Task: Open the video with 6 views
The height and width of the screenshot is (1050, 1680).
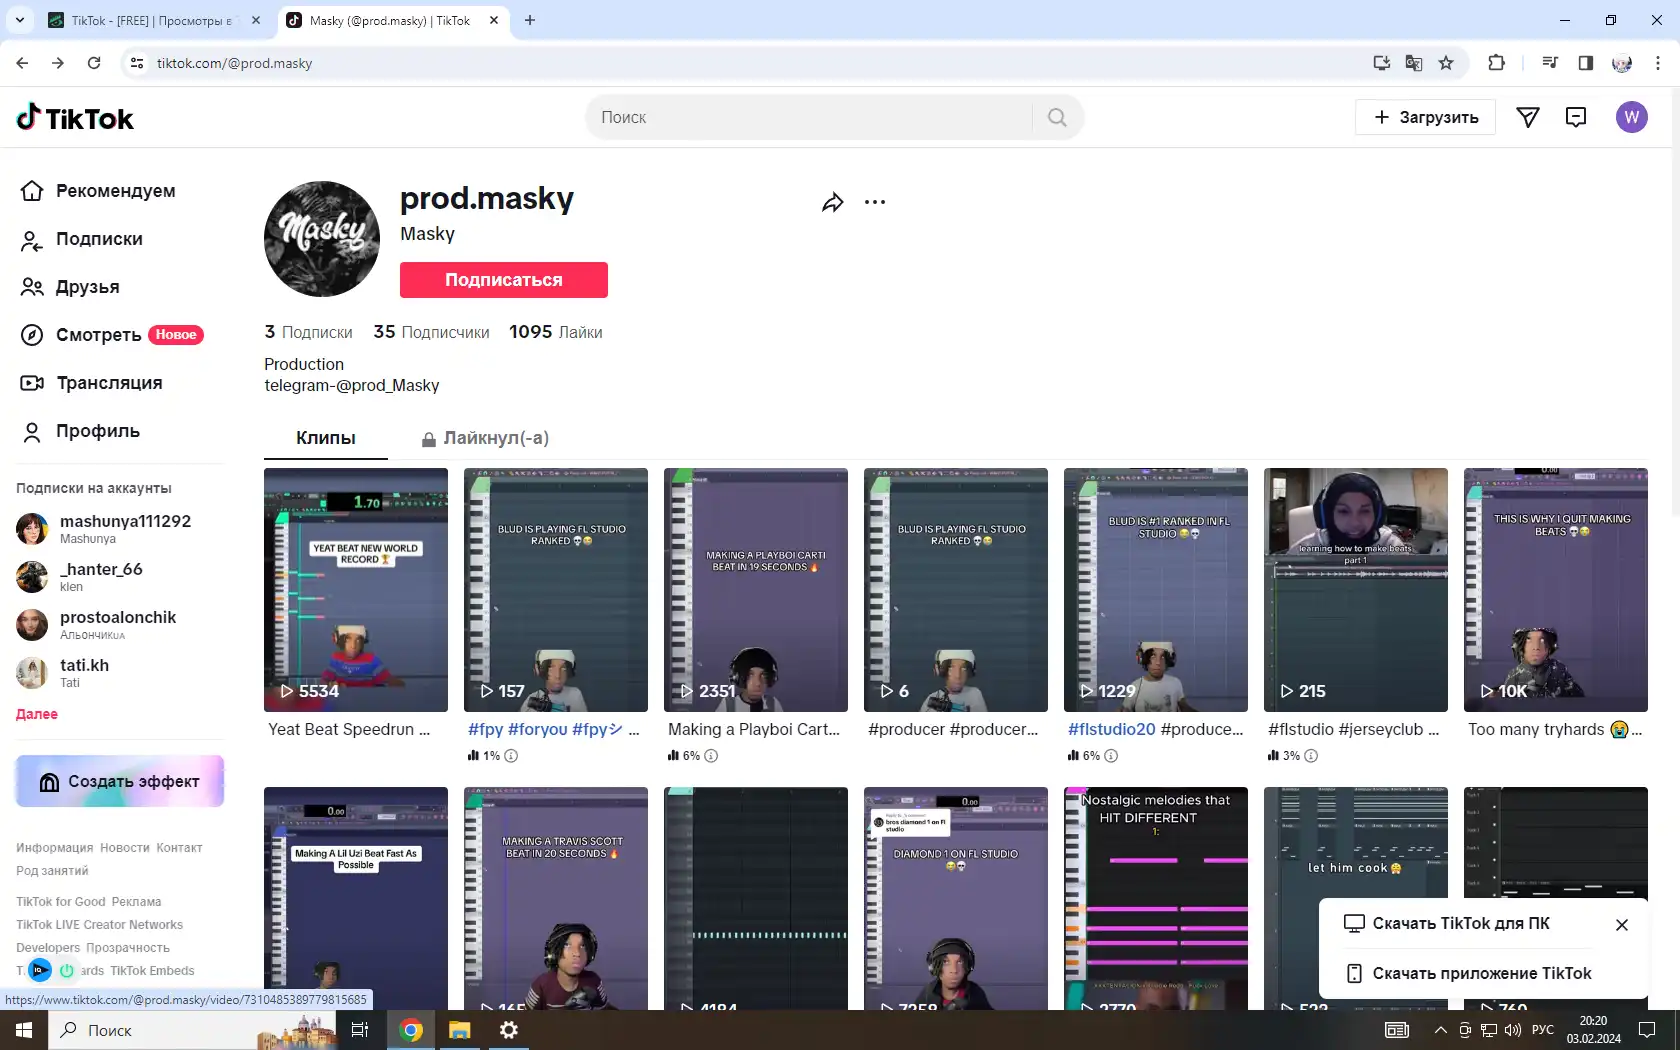Action: point(956,590)
